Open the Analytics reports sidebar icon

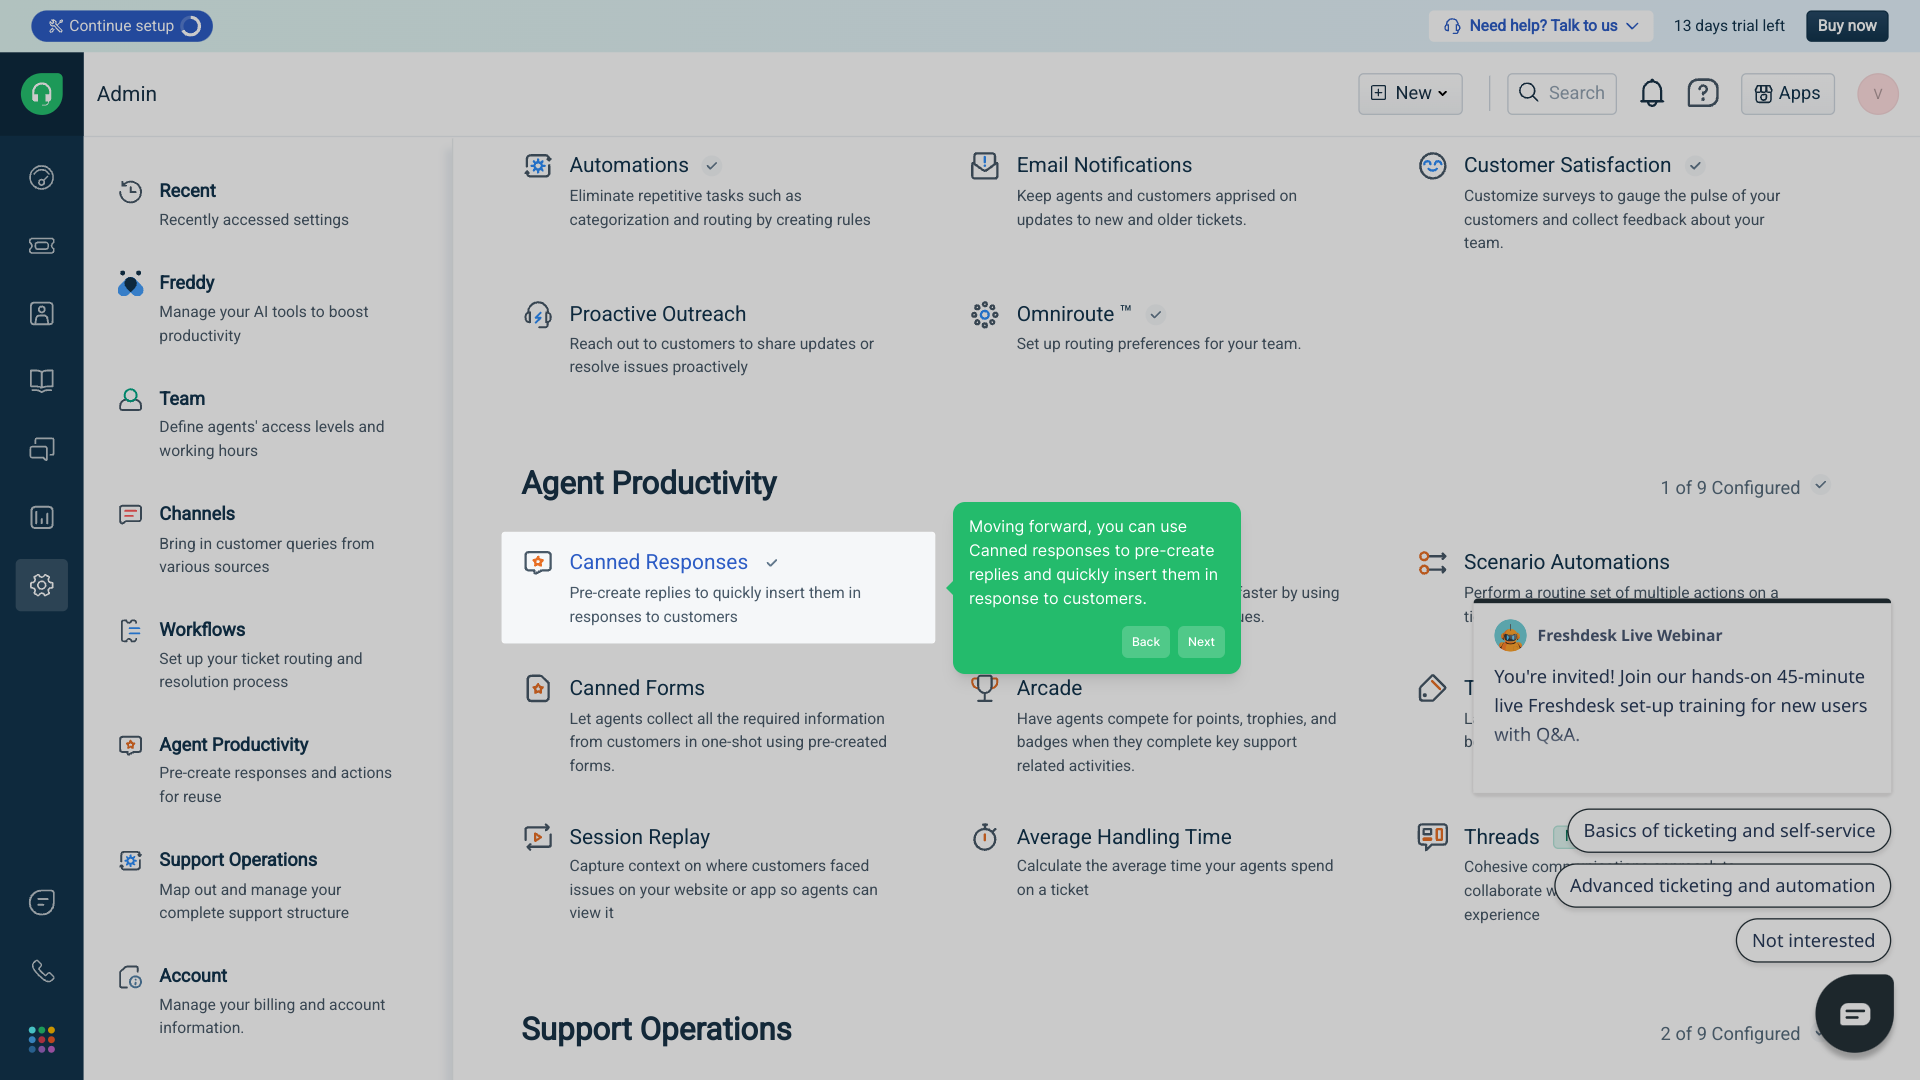click(42, 517)
